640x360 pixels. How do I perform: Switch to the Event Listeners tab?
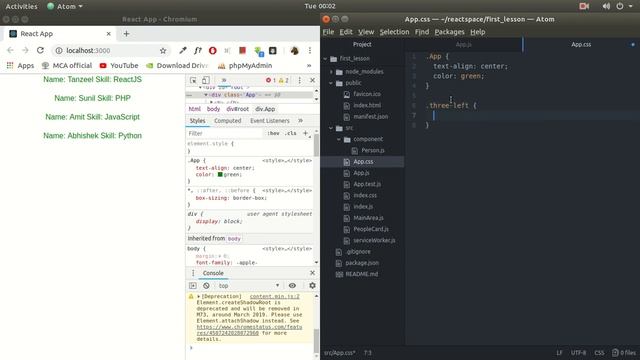click(270, 121)
